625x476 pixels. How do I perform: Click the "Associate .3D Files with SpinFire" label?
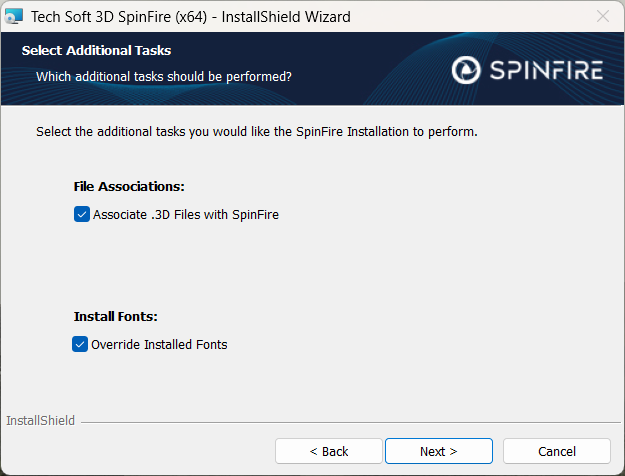[x=185, y=214]
